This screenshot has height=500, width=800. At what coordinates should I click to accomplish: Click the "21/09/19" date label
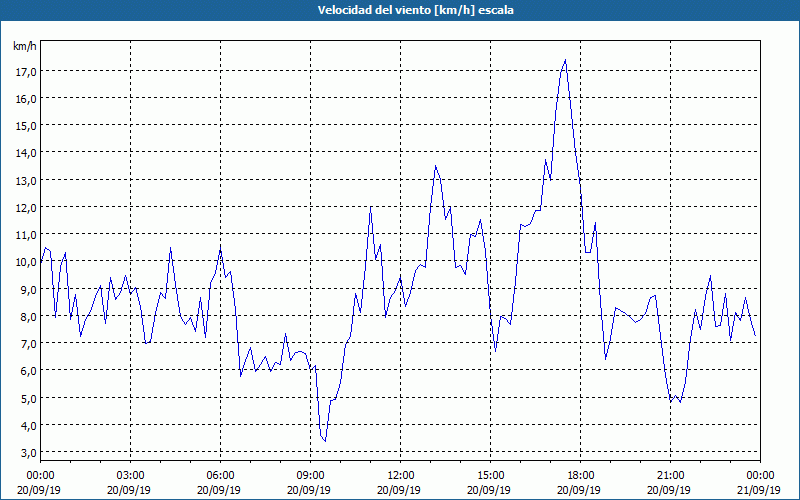(759, 490)
